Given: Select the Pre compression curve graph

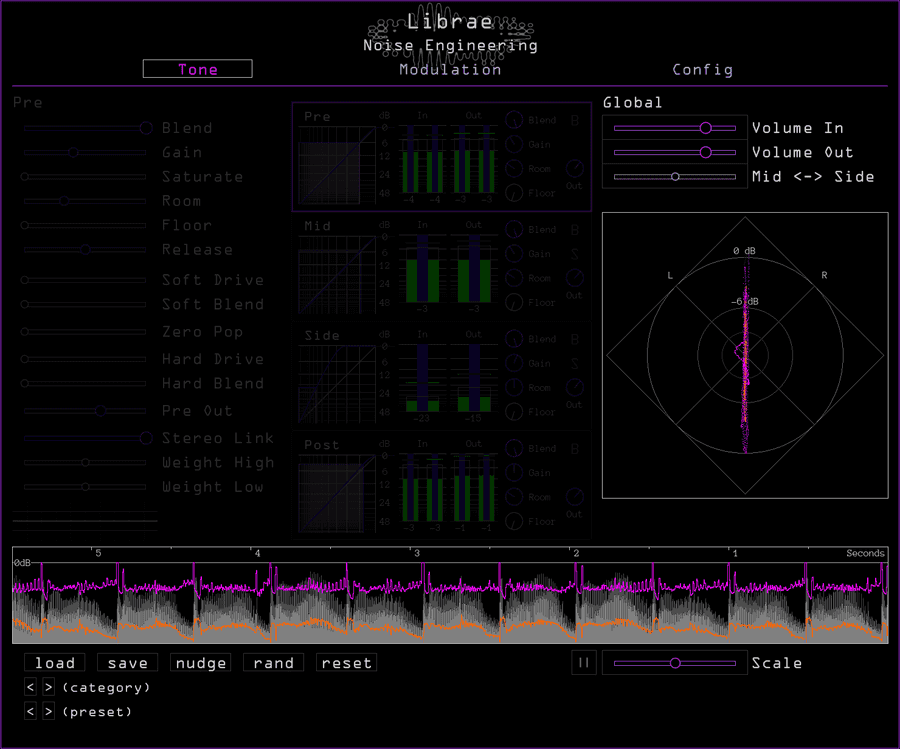Looking at the screenshot, I should click(x=337, y=165).
